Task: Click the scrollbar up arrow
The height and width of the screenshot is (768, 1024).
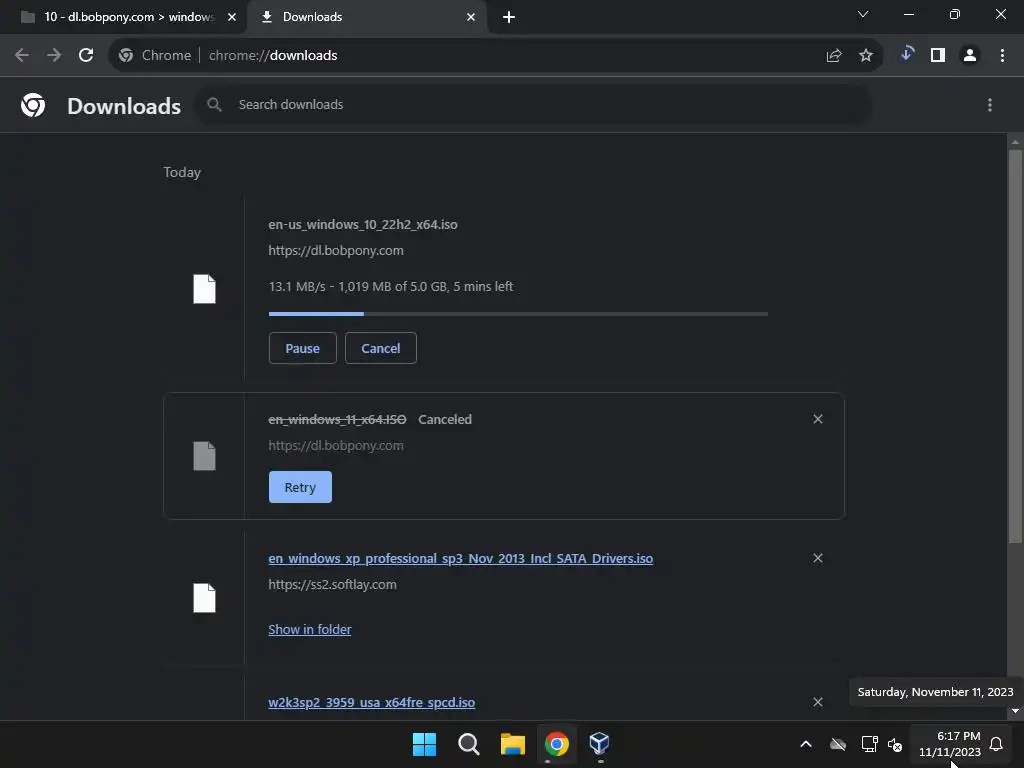Action: click(1015, 142)
